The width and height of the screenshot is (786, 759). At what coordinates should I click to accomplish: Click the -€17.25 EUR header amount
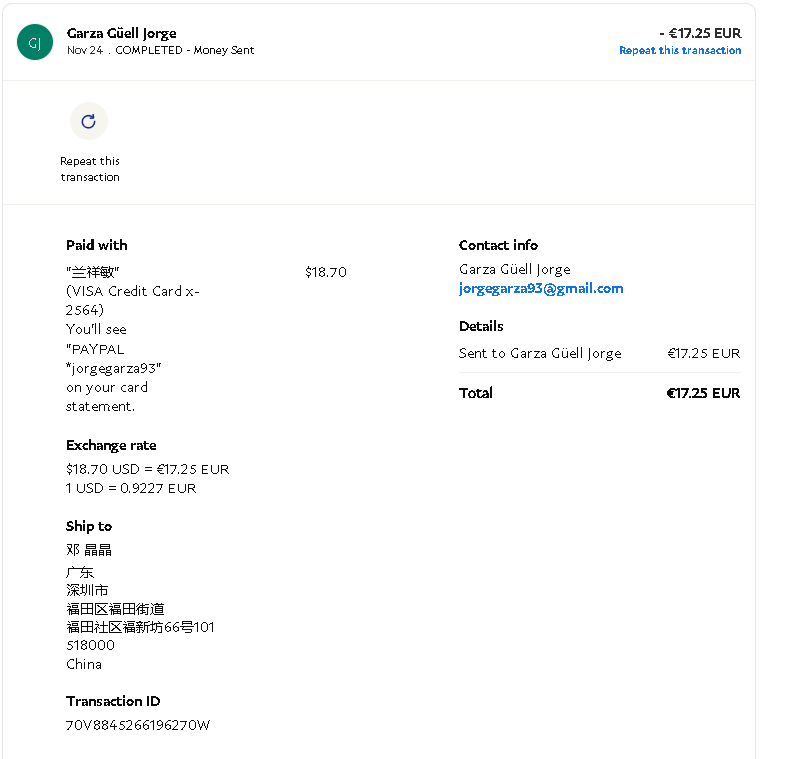[700, 33]
